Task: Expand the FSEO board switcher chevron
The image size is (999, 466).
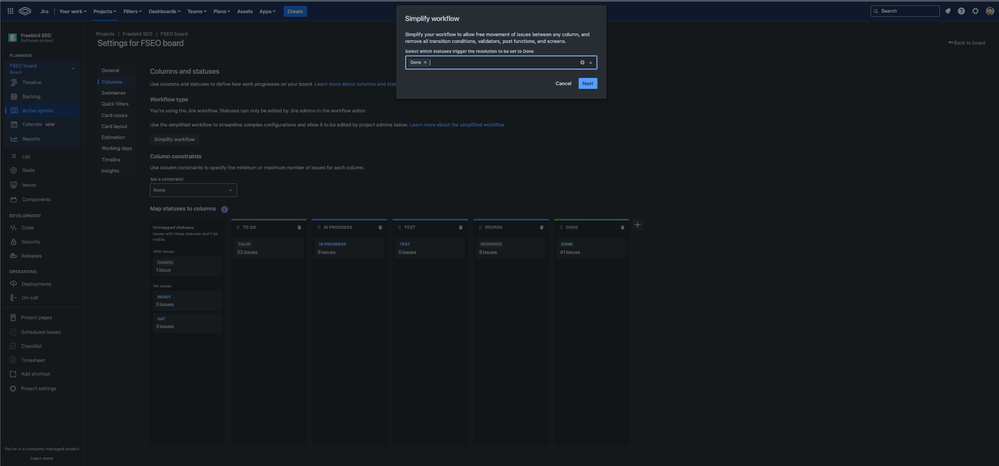Action: click(x=73, y=68)
